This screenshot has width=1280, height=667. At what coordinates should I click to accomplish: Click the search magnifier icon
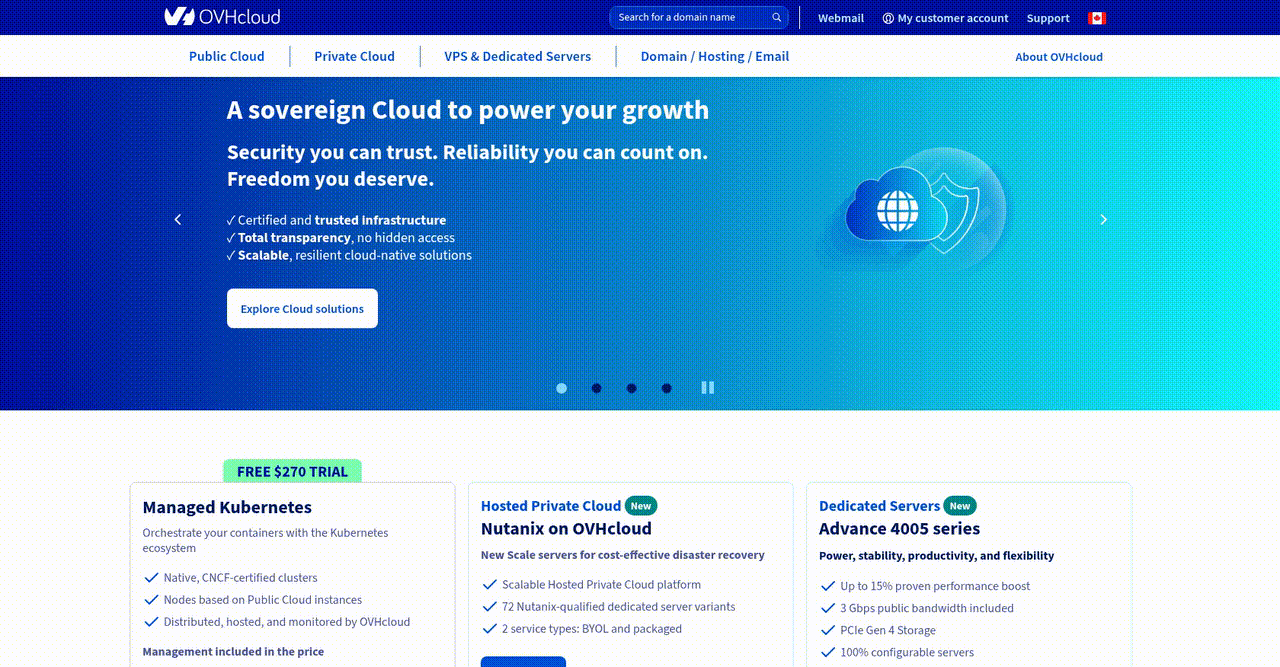point(777,17)
